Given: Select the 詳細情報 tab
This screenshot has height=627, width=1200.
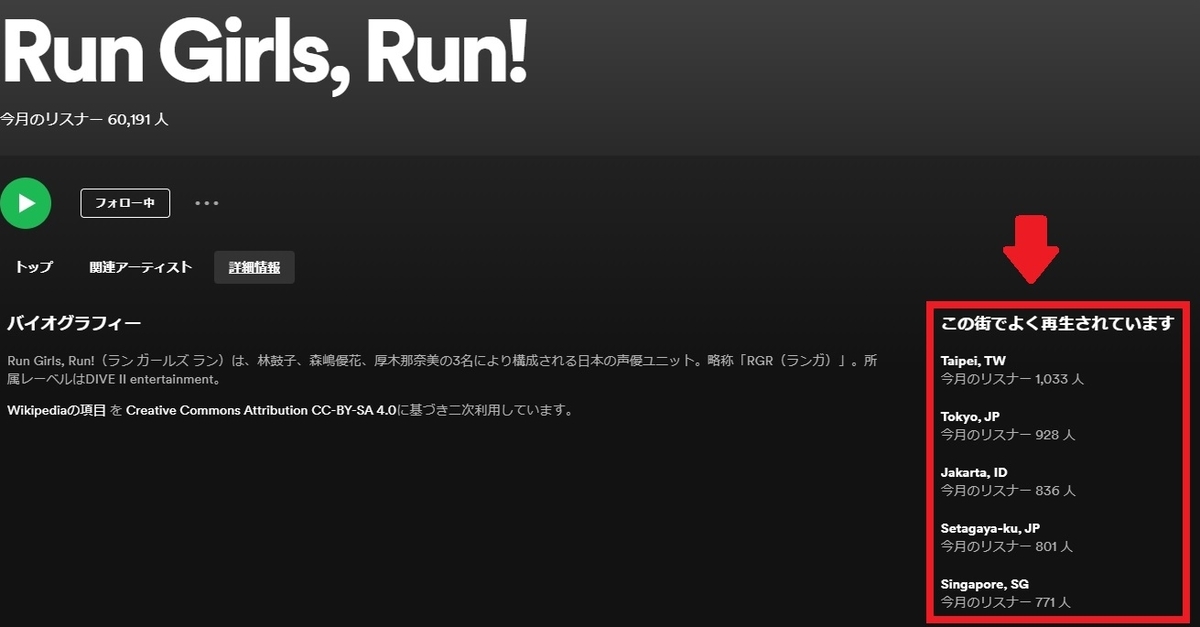Looking at the screenshot, I should pyautogui.click(x=253, y=267).
